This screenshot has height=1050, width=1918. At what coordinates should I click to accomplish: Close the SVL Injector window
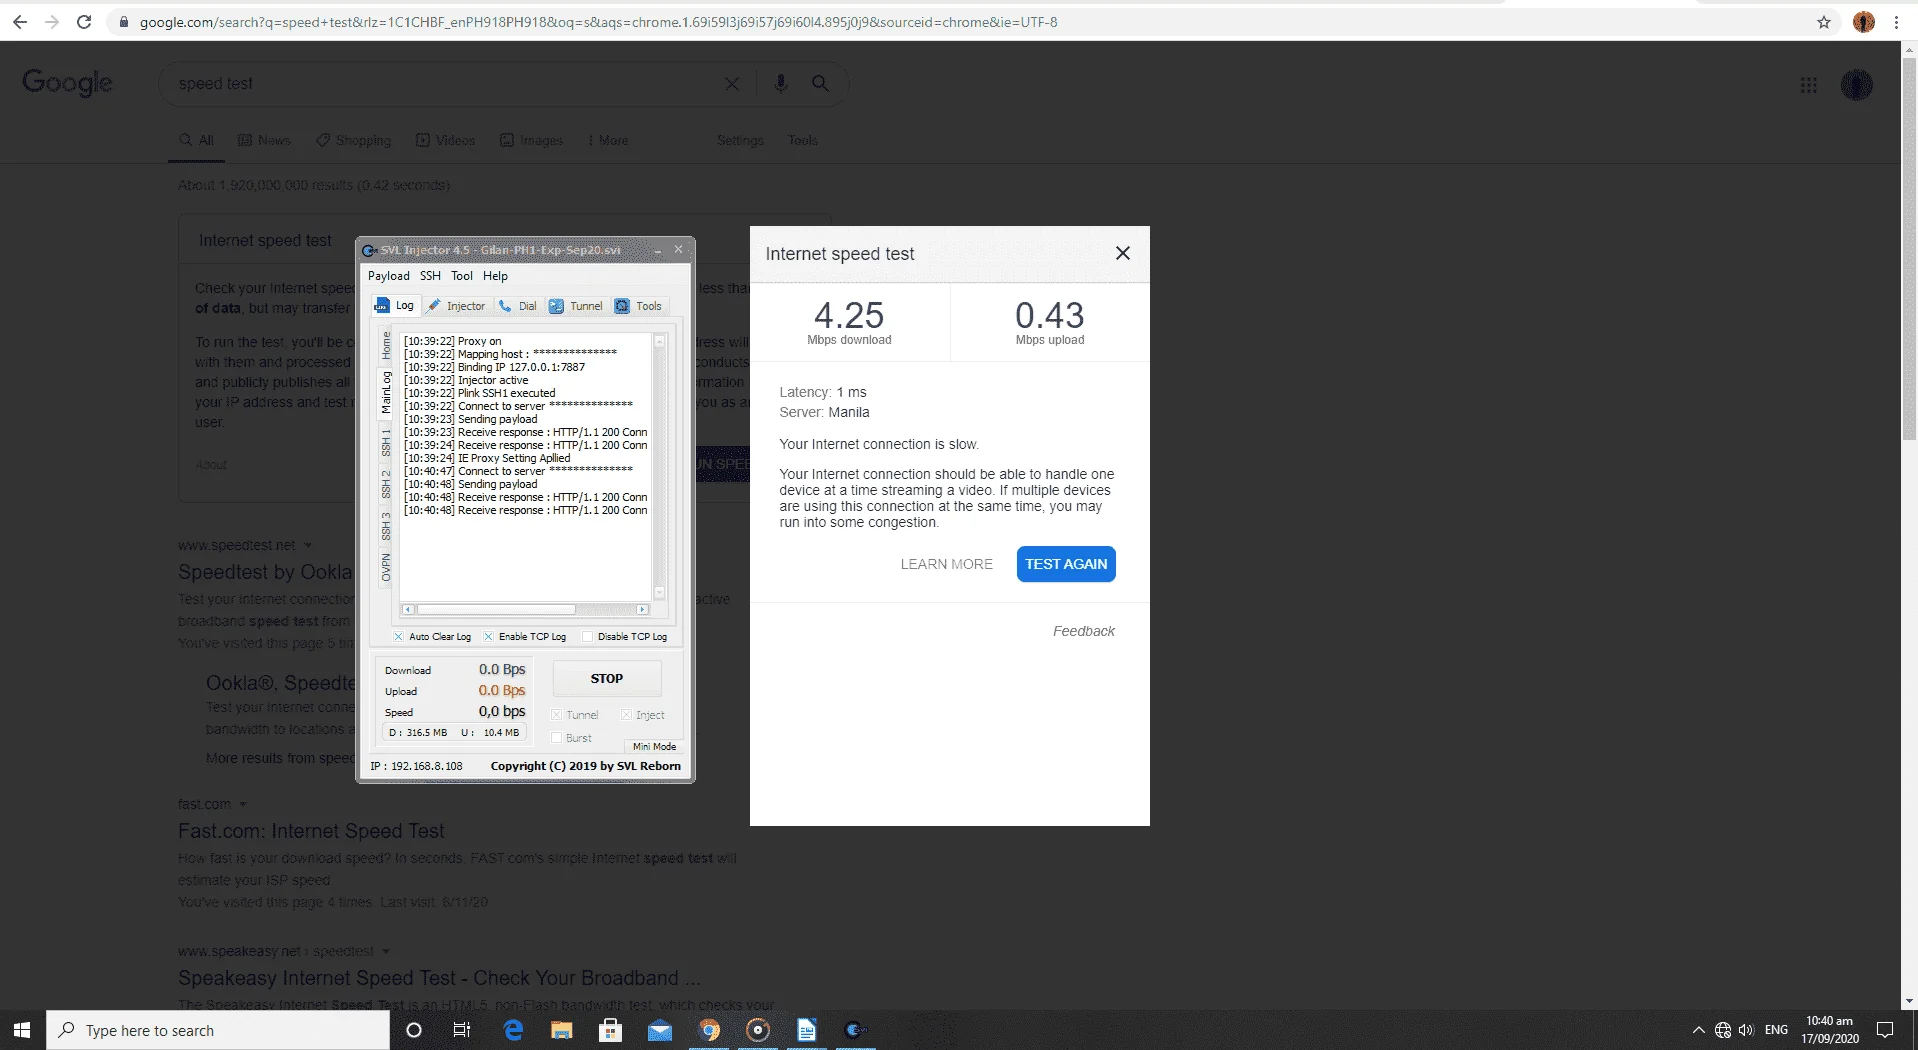coord(679,249)
